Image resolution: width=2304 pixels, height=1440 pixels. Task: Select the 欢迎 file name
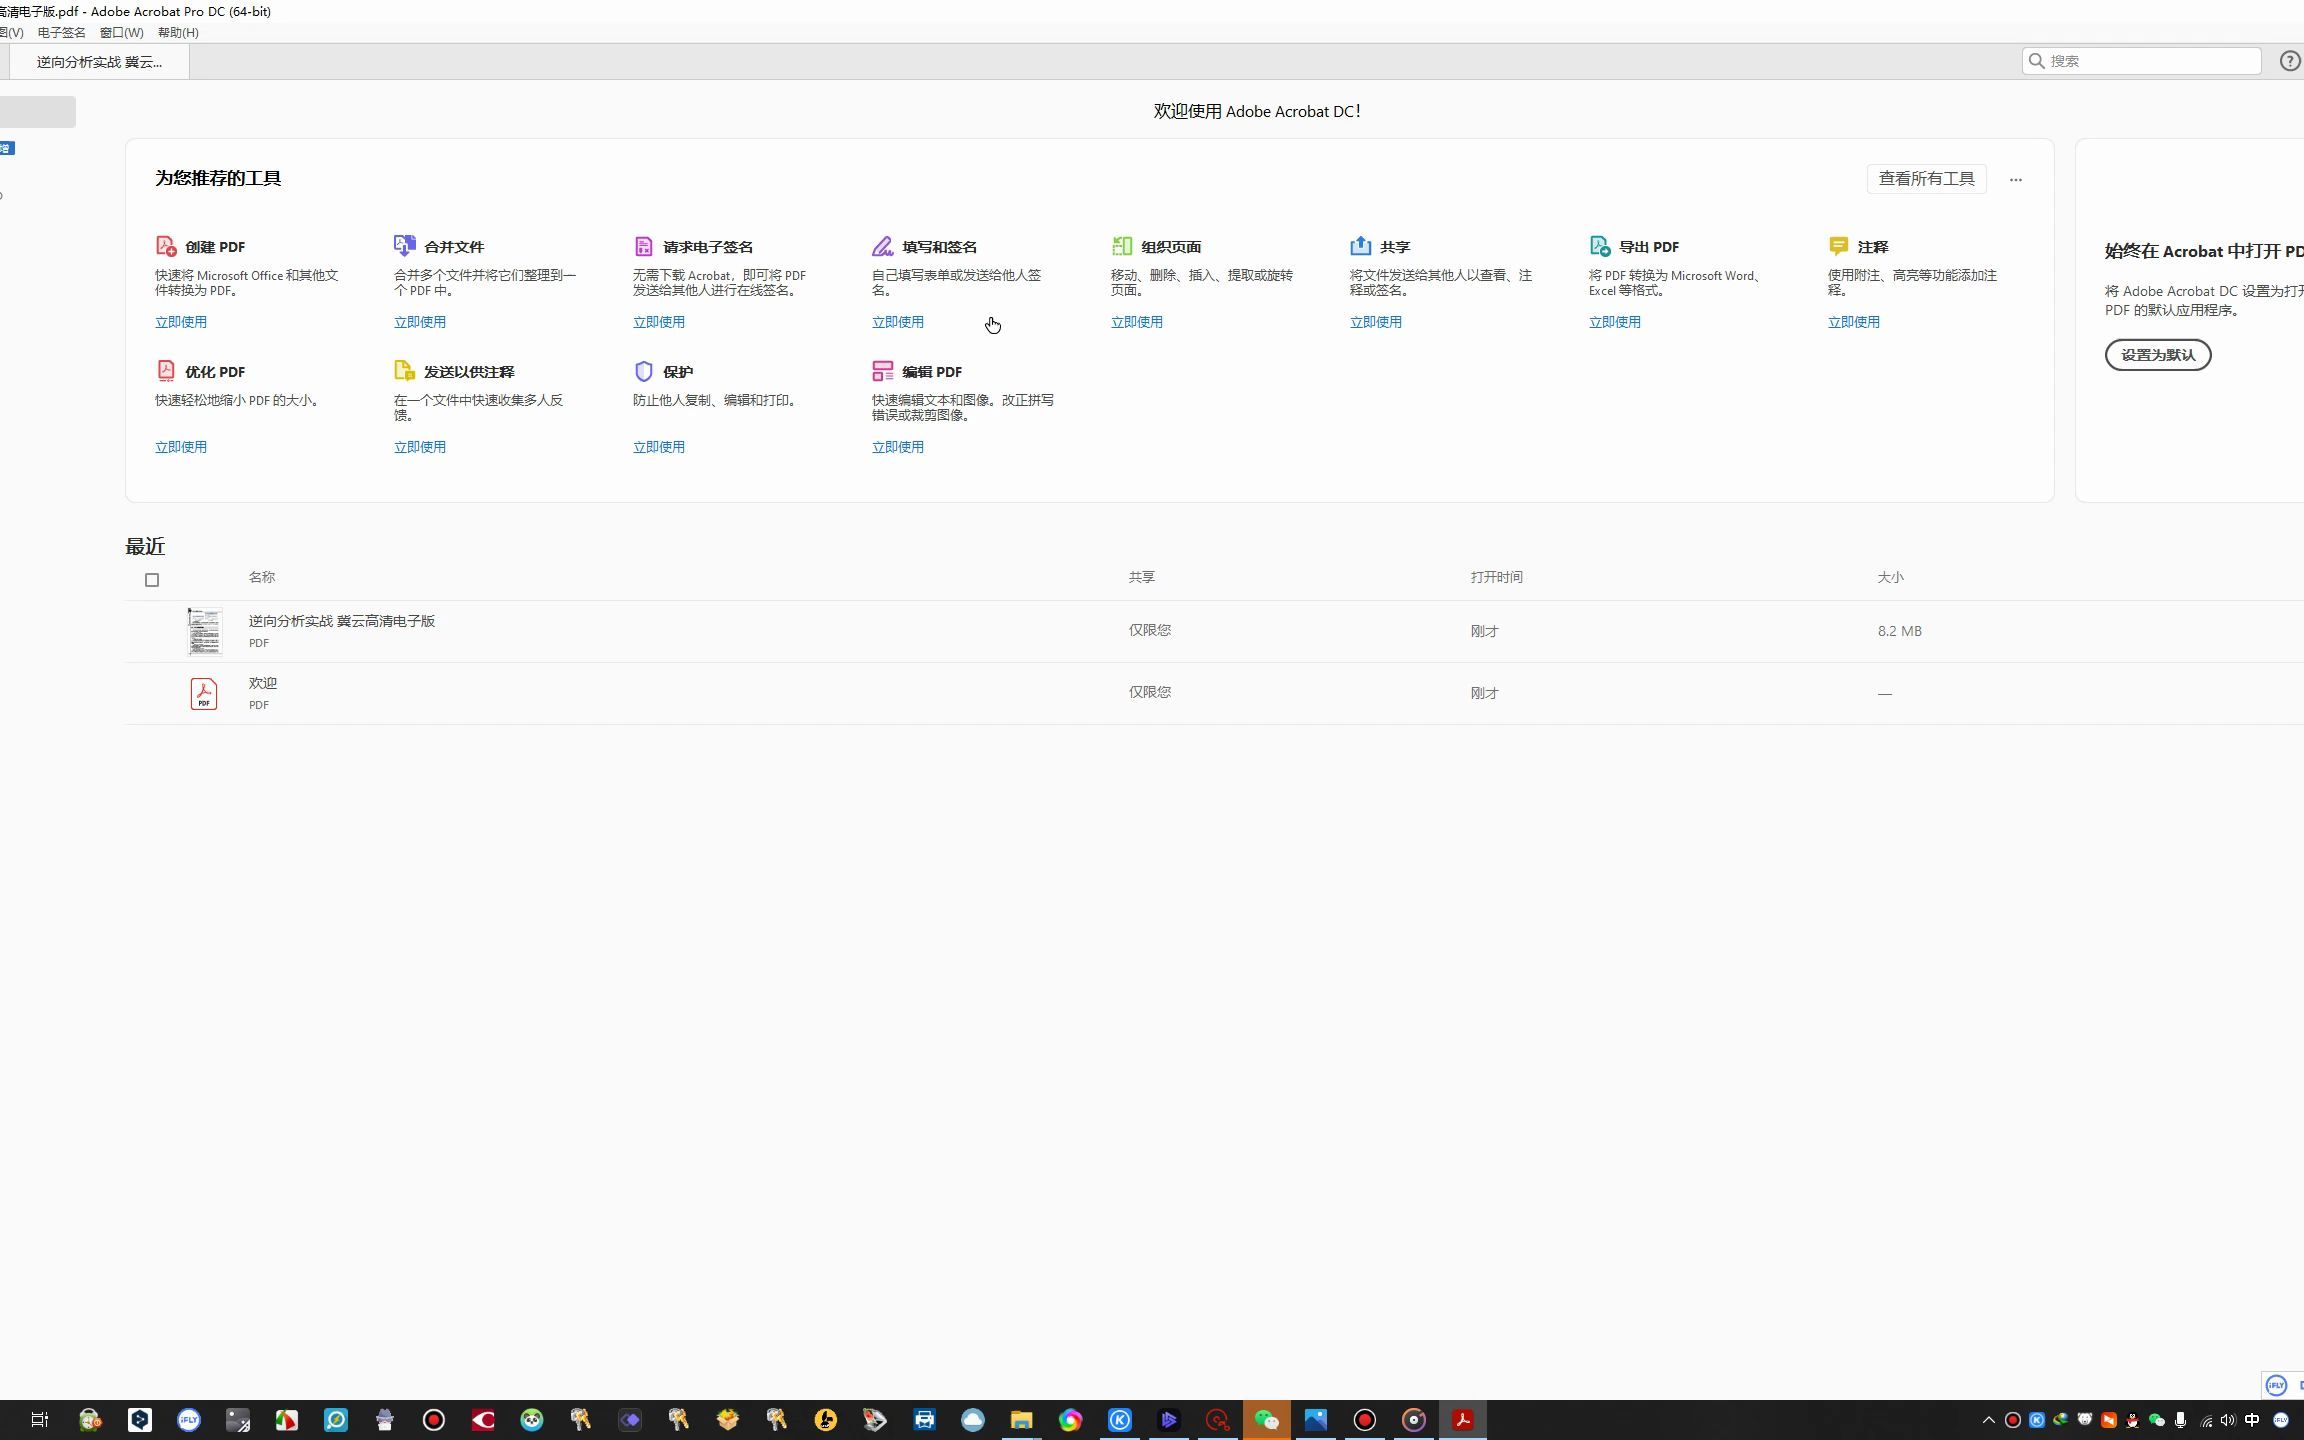(263, 683)
